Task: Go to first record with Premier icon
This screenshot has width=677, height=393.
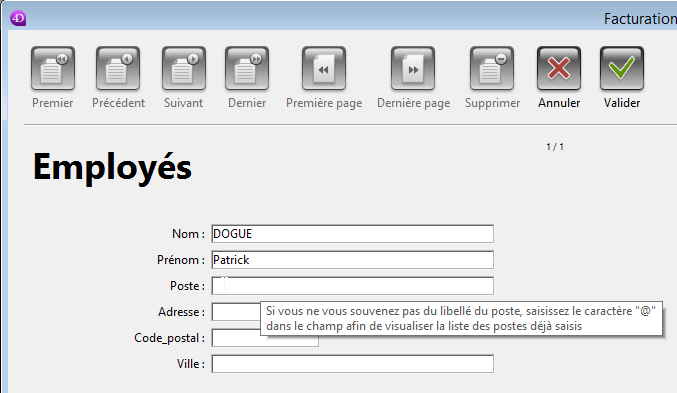Action: pos(53,69)
